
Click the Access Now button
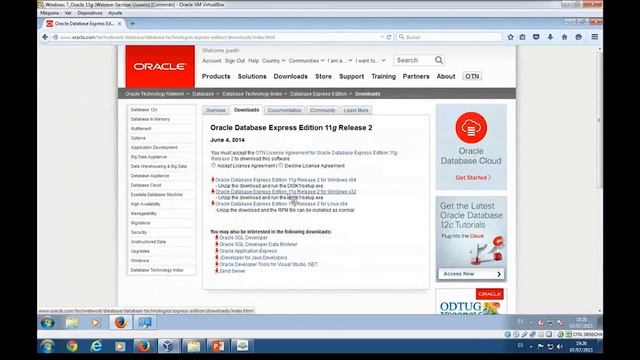[x=471, y=274]
